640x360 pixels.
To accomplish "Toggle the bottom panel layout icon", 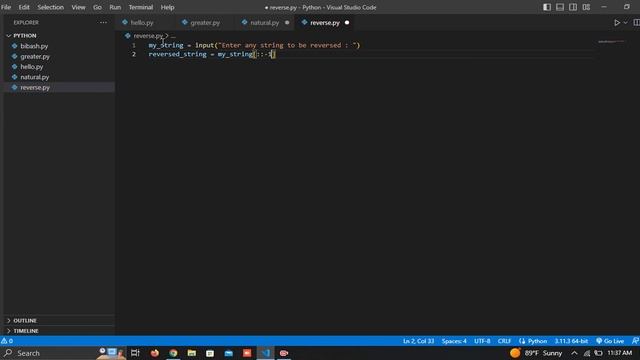I will coord(560,7).
